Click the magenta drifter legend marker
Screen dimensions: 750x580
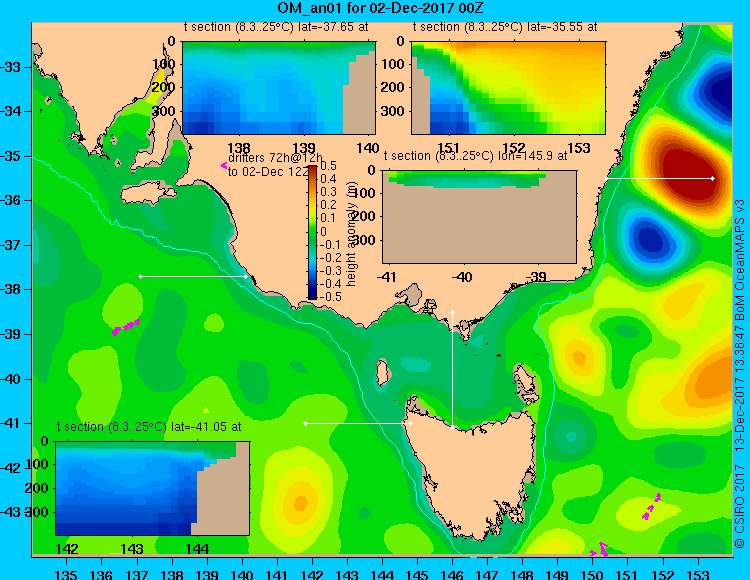(x=223, y=165)
